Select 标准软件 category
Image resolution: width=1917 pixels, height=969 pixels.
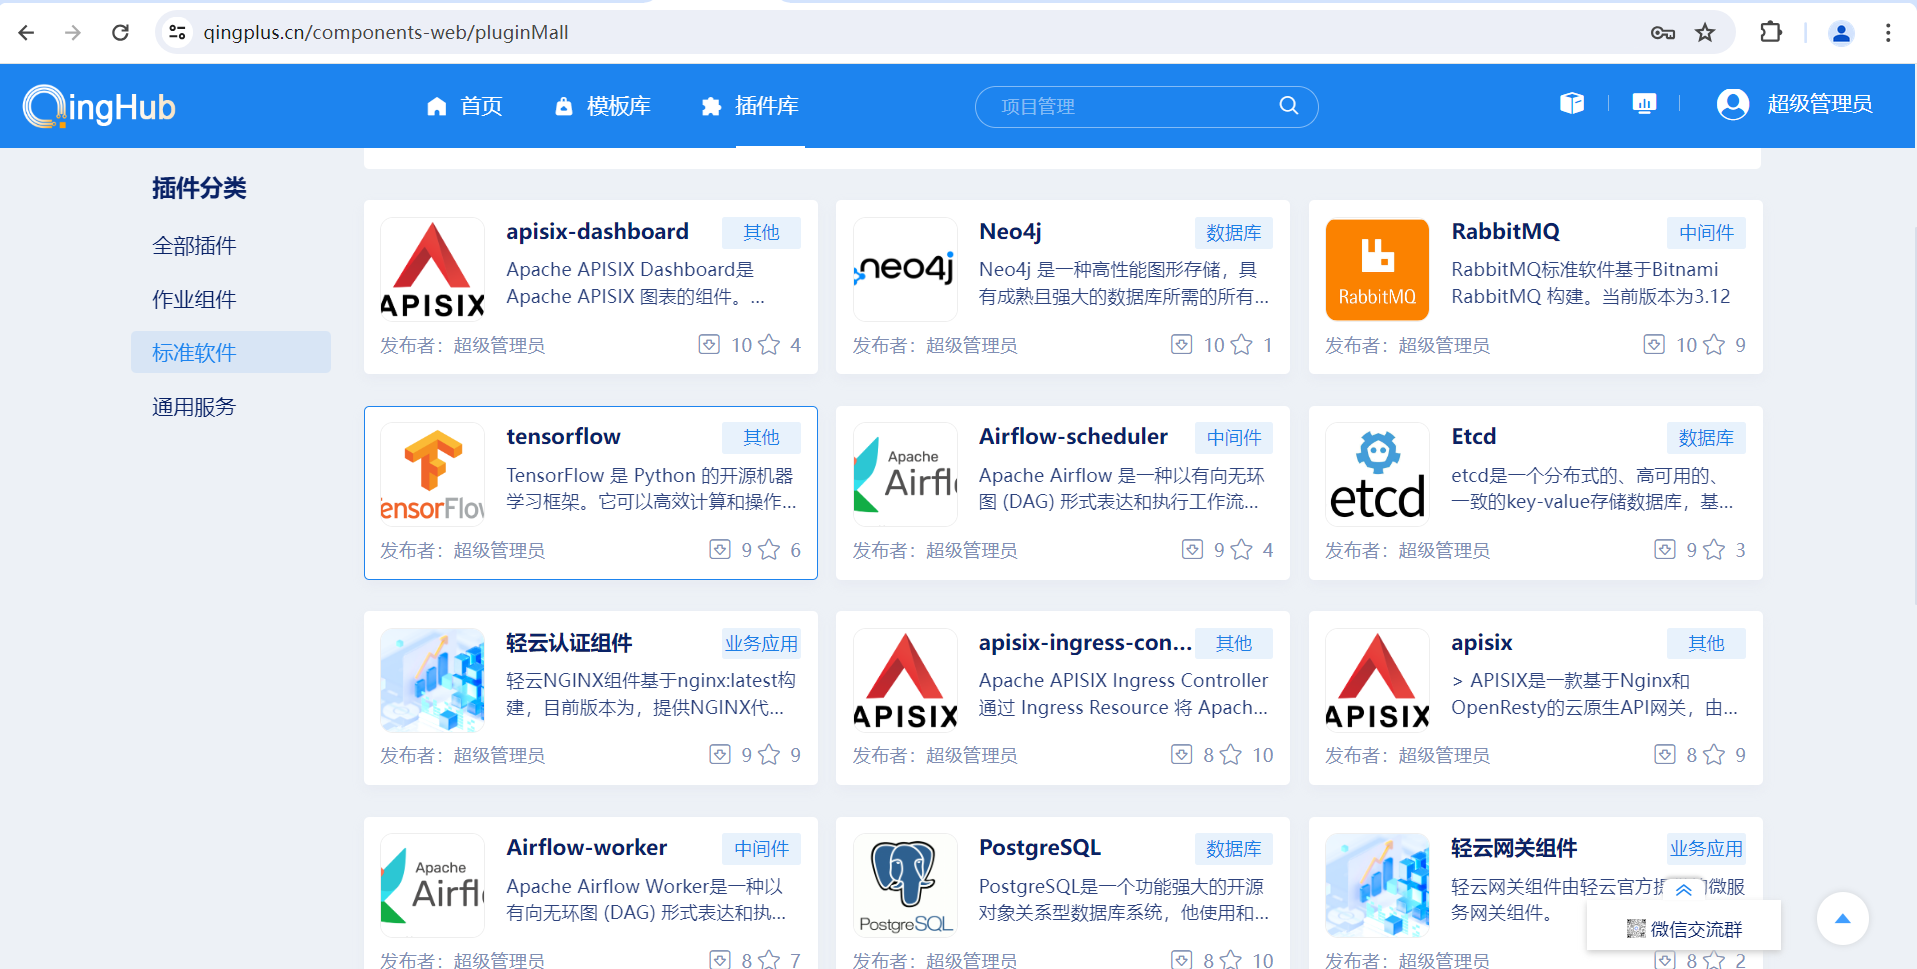point(231,352)
